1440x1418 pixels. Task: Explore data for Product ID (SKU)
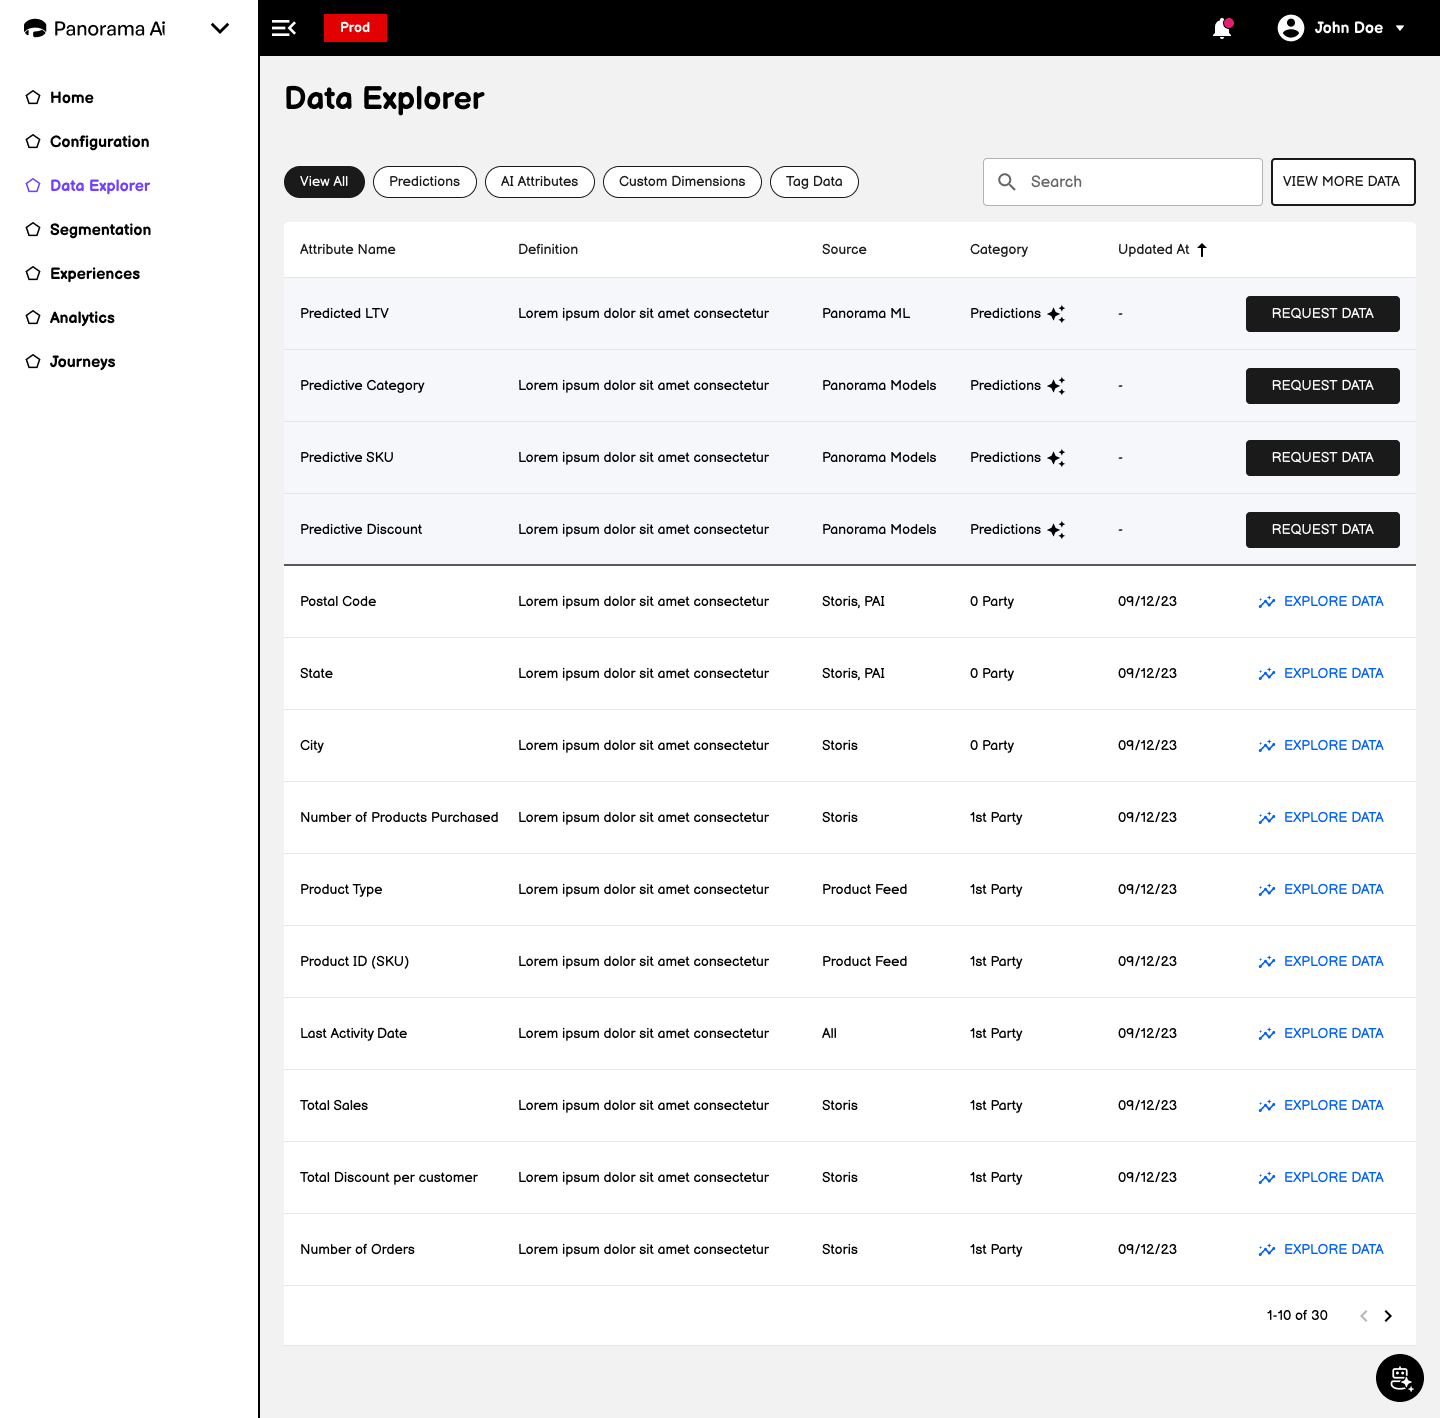pyautogui.click(x=1321, y=962)
